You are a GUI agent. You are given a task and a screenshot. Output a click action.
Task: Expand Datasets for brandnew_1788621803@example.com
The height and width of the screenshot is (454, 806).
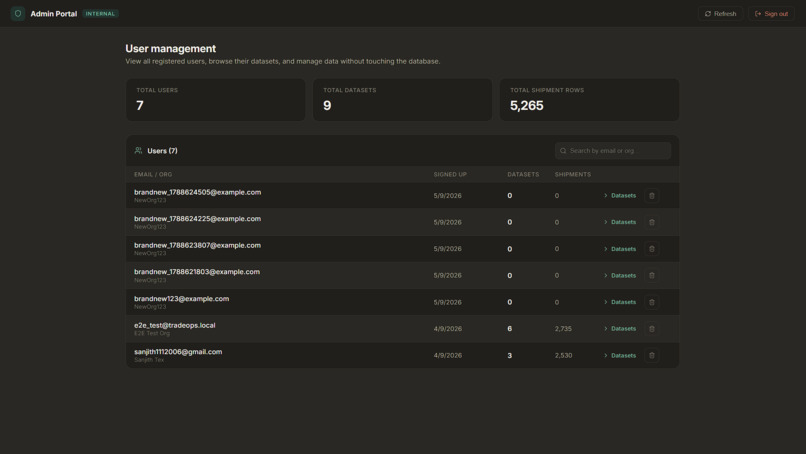[x=620, y=276]
